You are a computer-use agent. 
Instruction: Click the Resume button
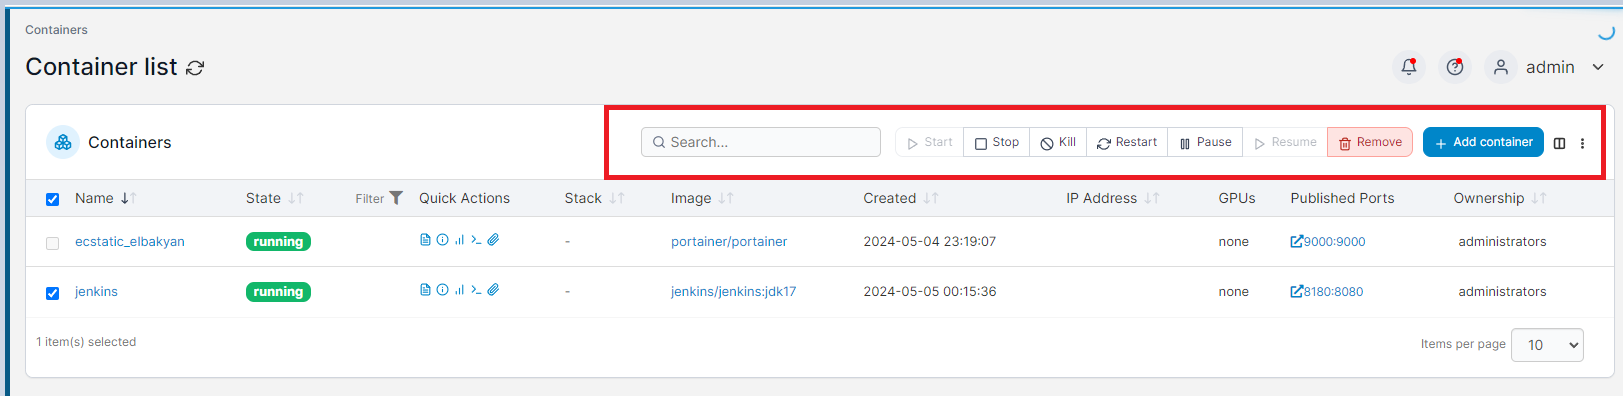pyautogui.click(x=1285, y=142)
